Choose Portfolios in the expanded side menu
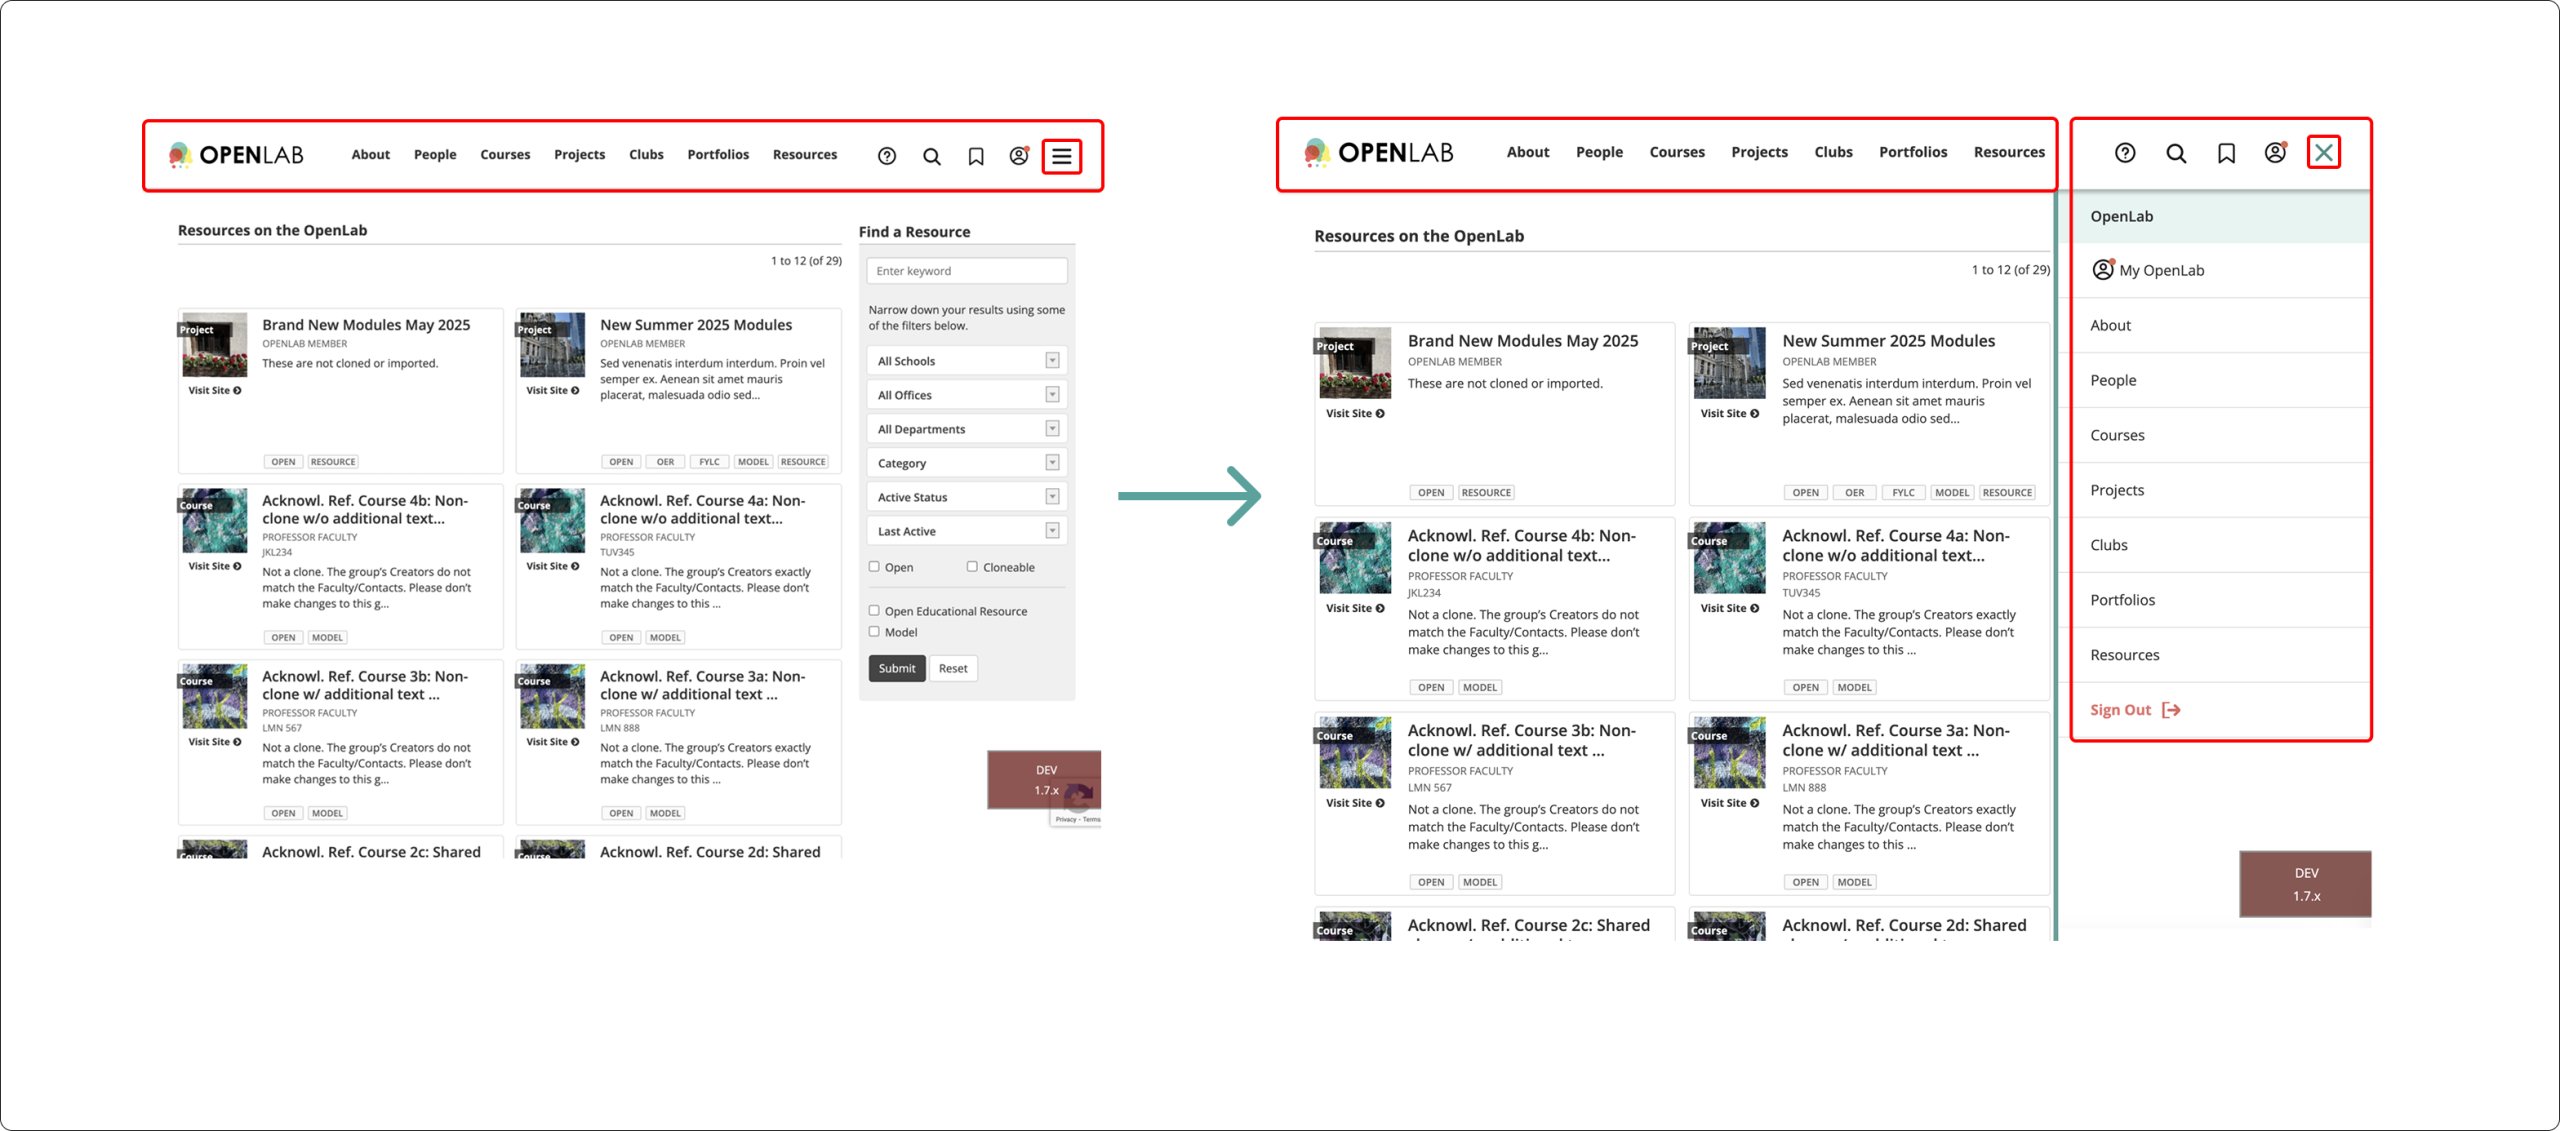The height and width of the screenshot is (1131, 2560). (x=2122, y=600)
